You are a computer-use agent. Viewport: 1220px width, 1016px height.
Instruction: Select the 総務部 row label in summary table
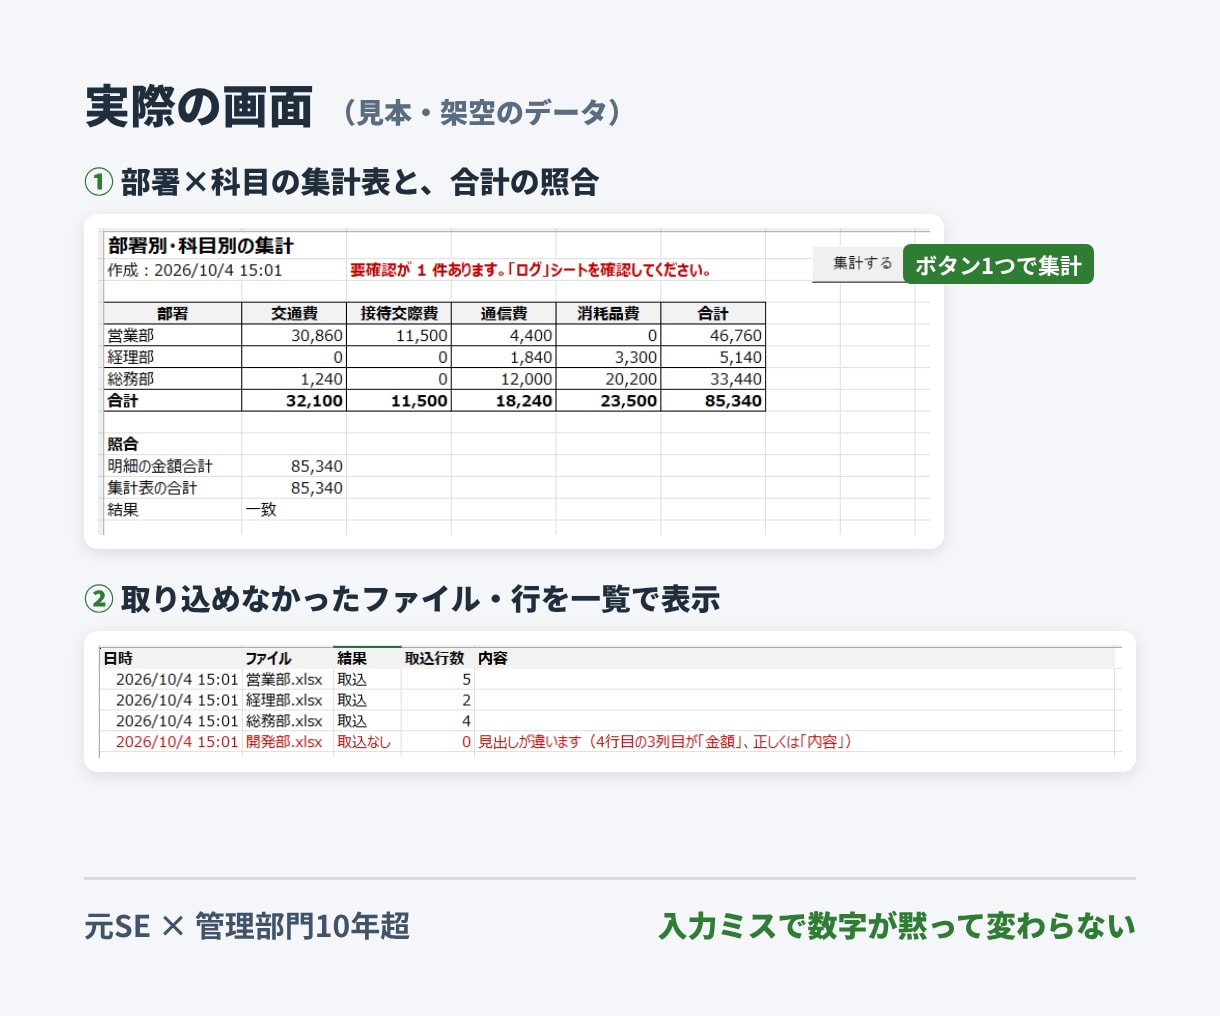pos(172,379)
